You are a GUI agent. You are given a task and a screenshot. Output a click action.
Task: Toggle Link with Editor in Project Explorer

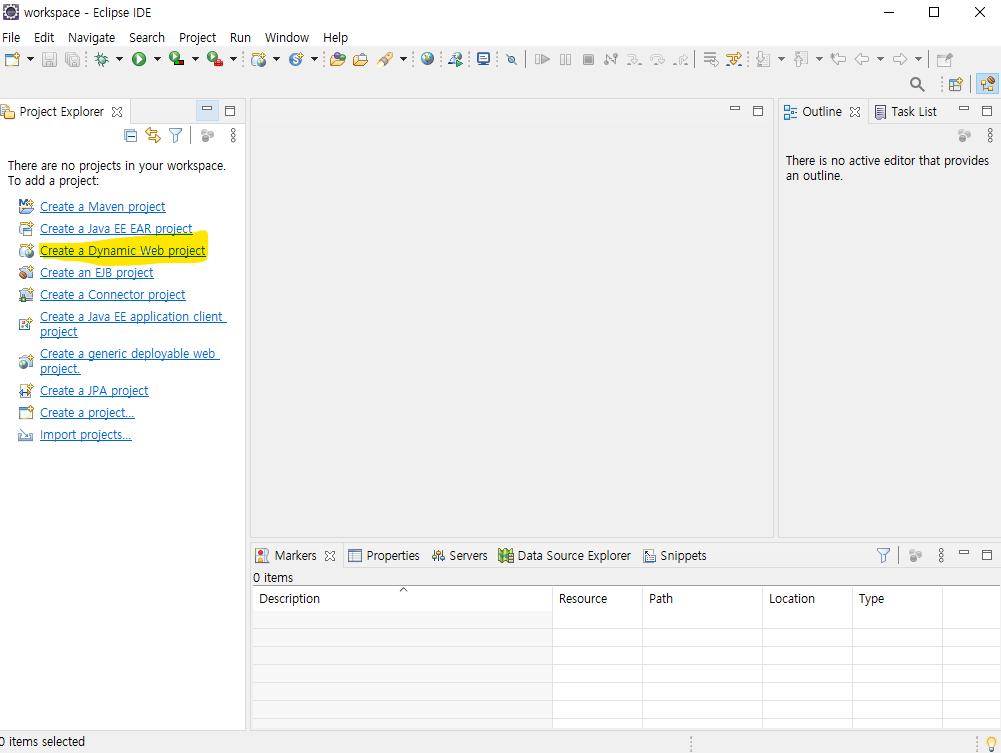tap(153, 135)
